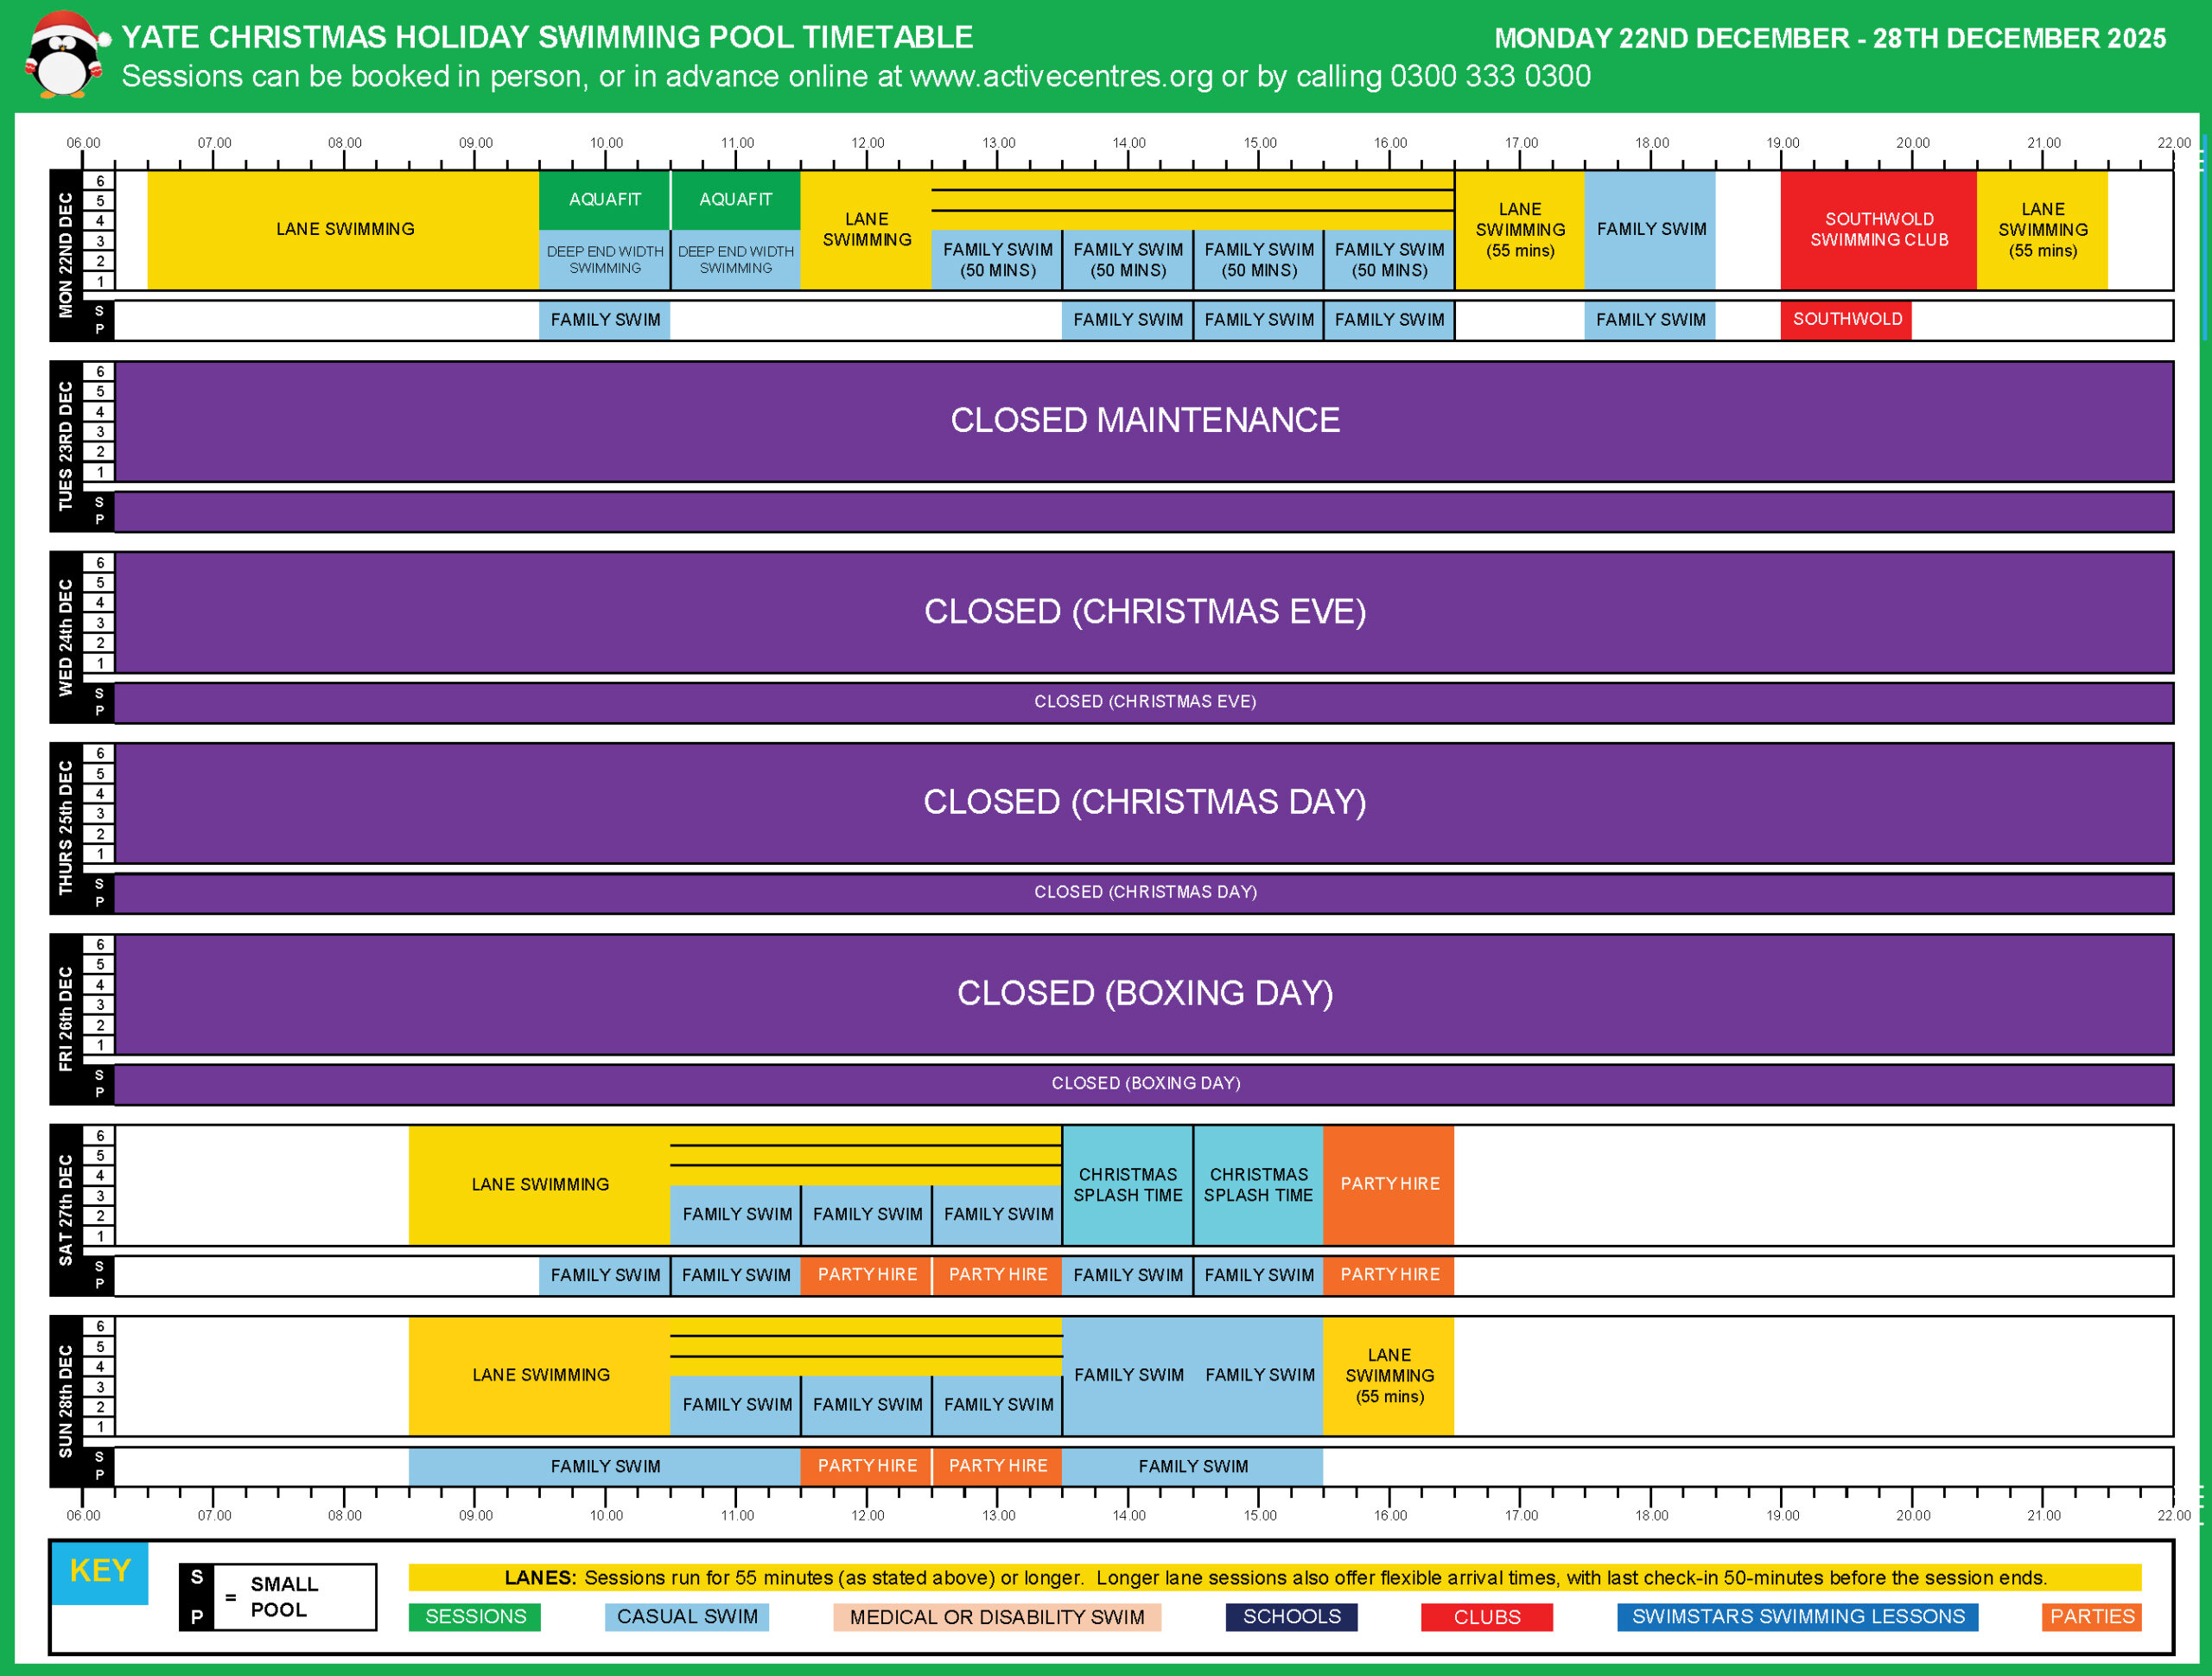Click the SP small pool key icon
Viewport: 2212px width, 1676px height.
[x=196, y=1597]
